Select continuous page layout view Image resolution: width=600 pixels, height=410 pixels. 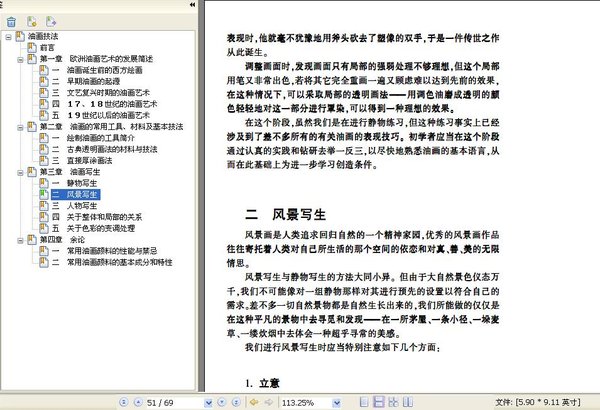pos(378,402)
